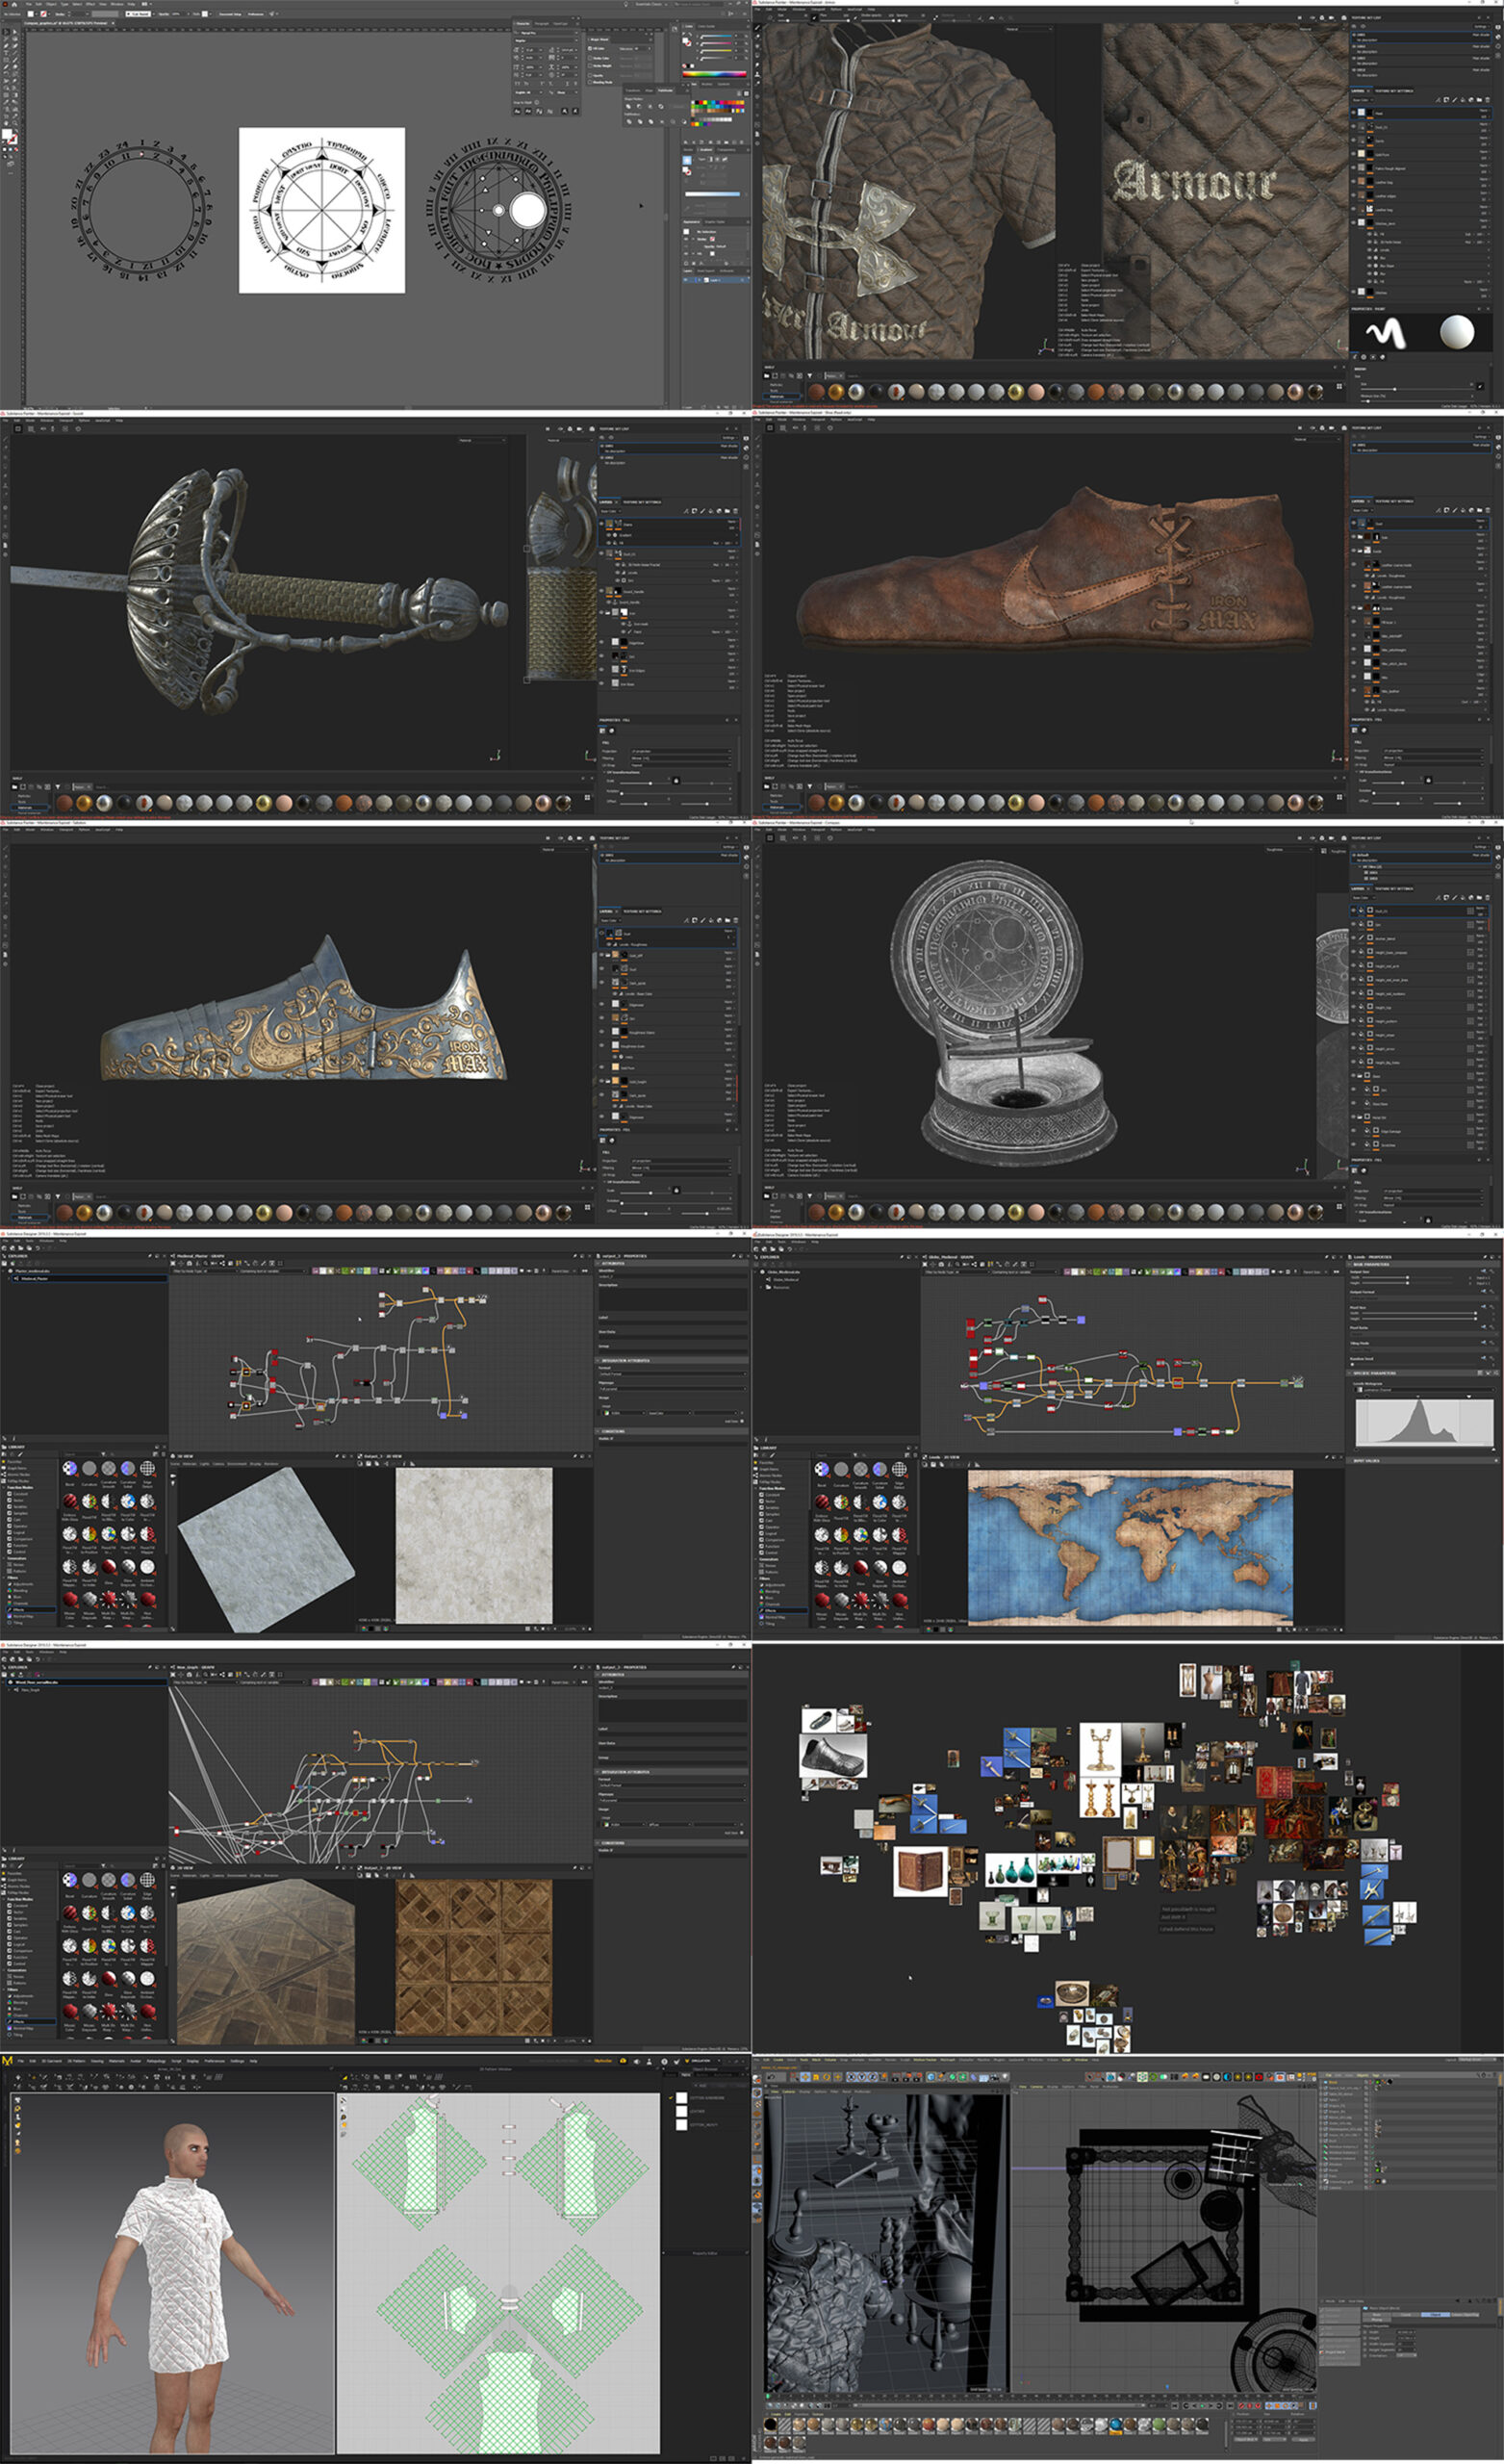Select the Layer 1 row in Illustrator's Layers panel
Image resolution: width=1504 pixels, height=2464 pixels.
point(717,280)
